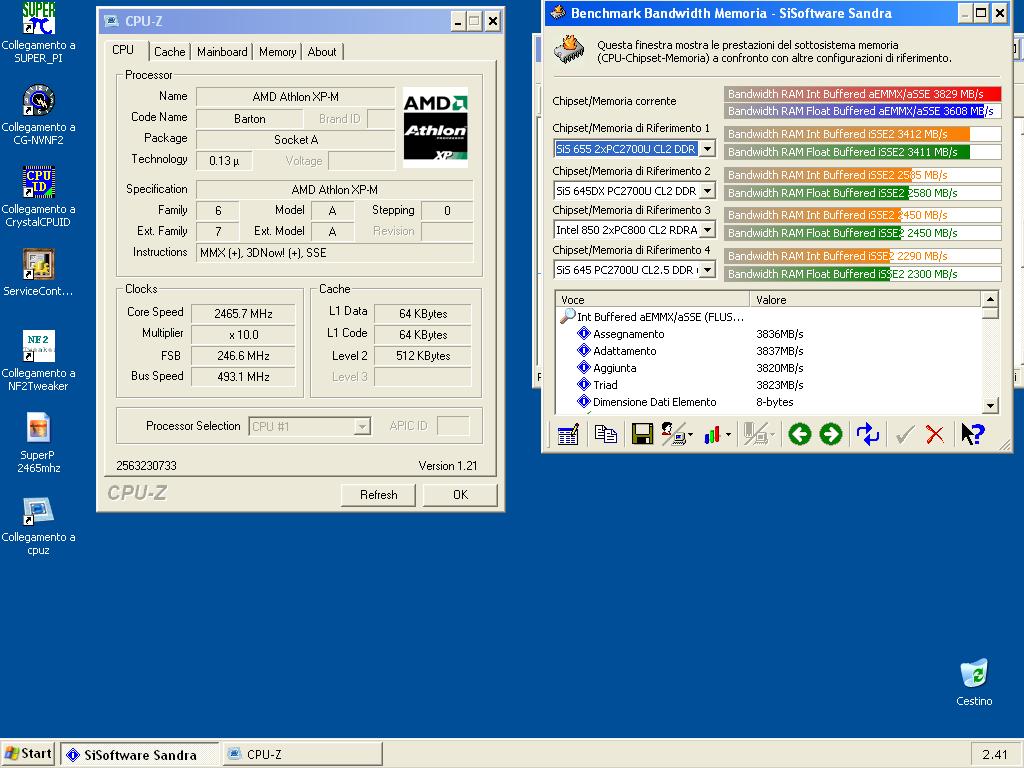Click the grey checkmark OK icon
1024x768 pixels.
click(904, 434)
